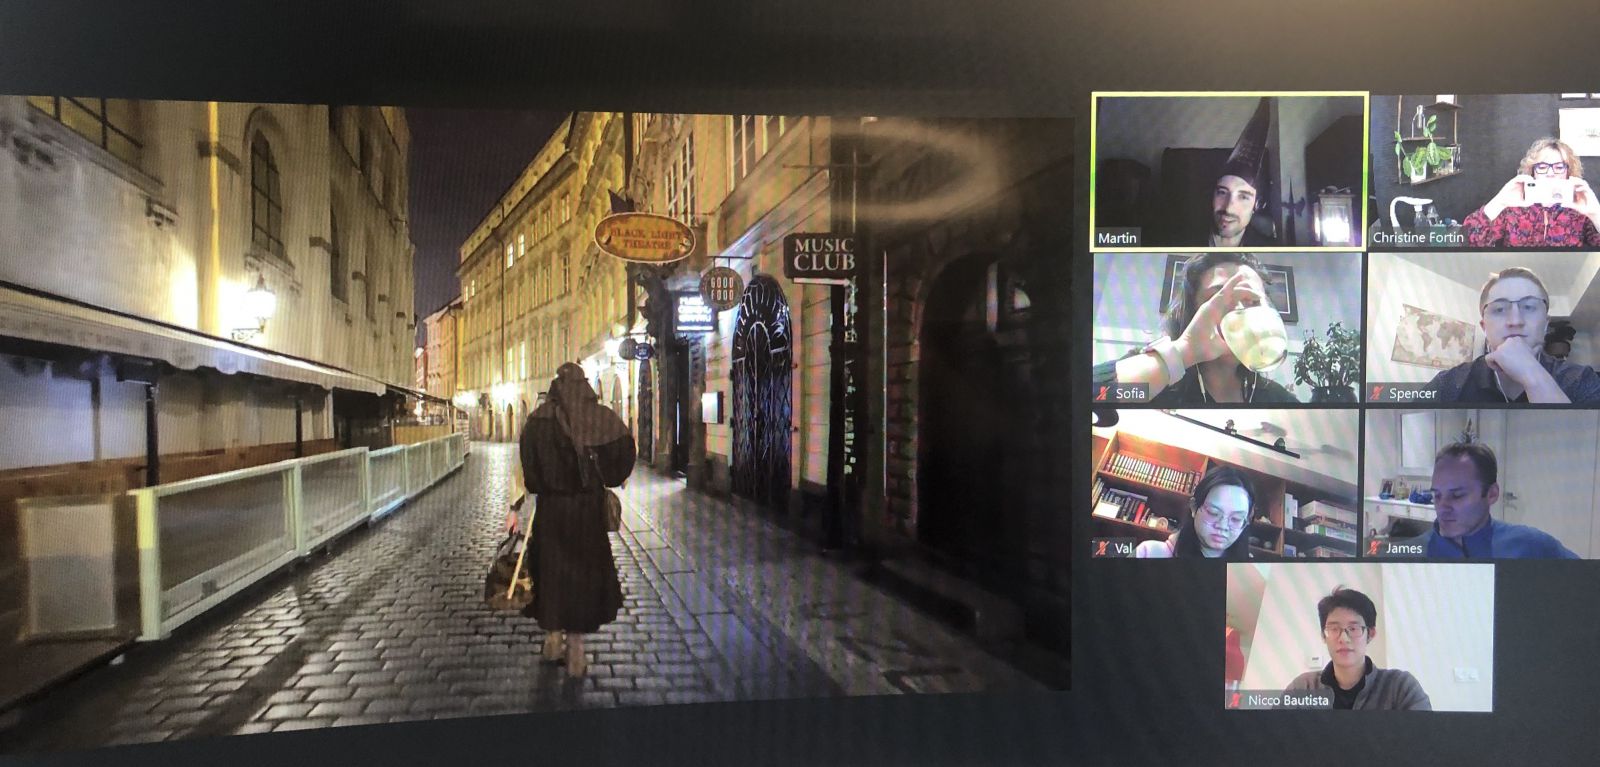Click the Sofia name label
The width and height of the screenshot is (1600, 767).
1130,393
